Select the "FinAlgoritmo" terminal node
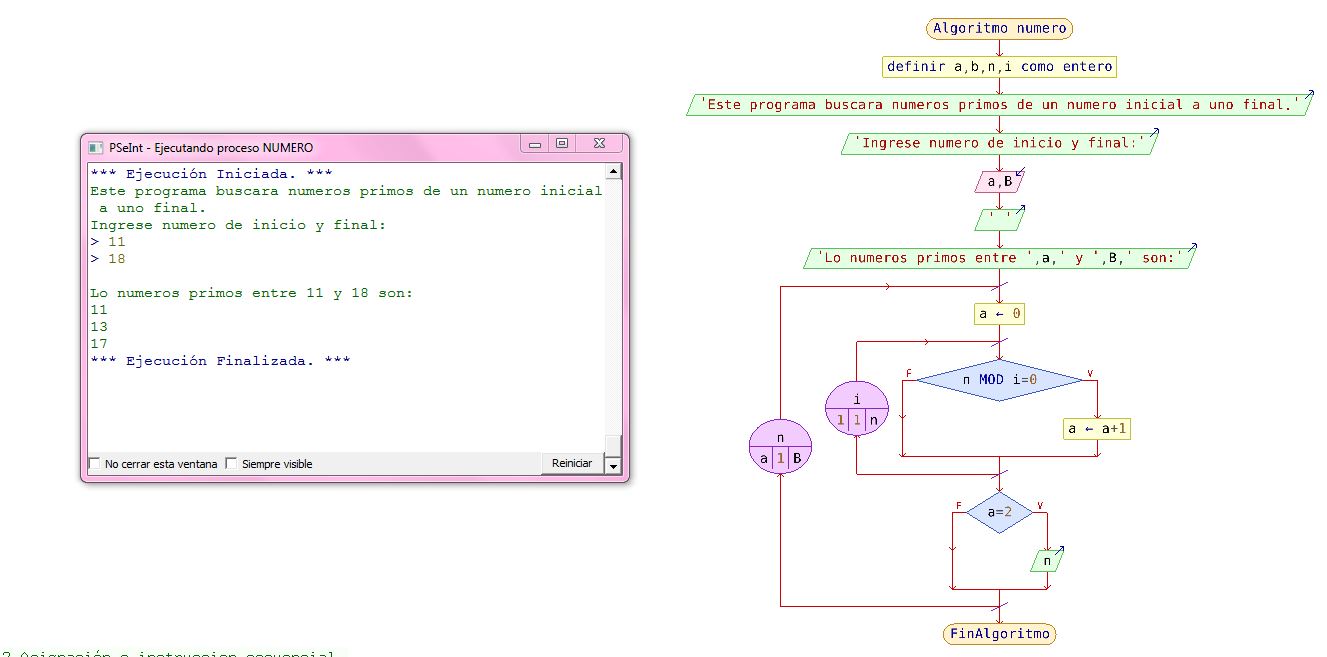 998,633
